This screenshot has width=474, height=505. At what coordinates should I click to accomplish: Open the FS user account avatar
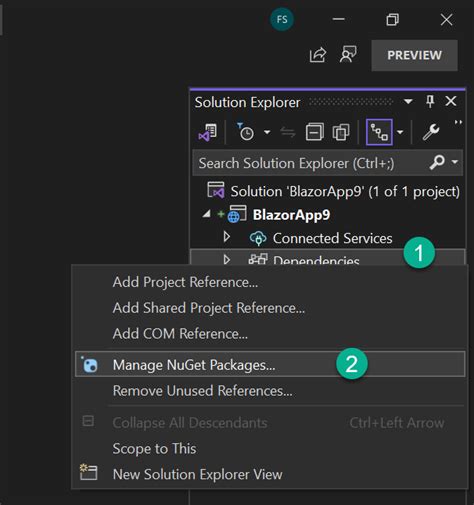coord(282,20)
